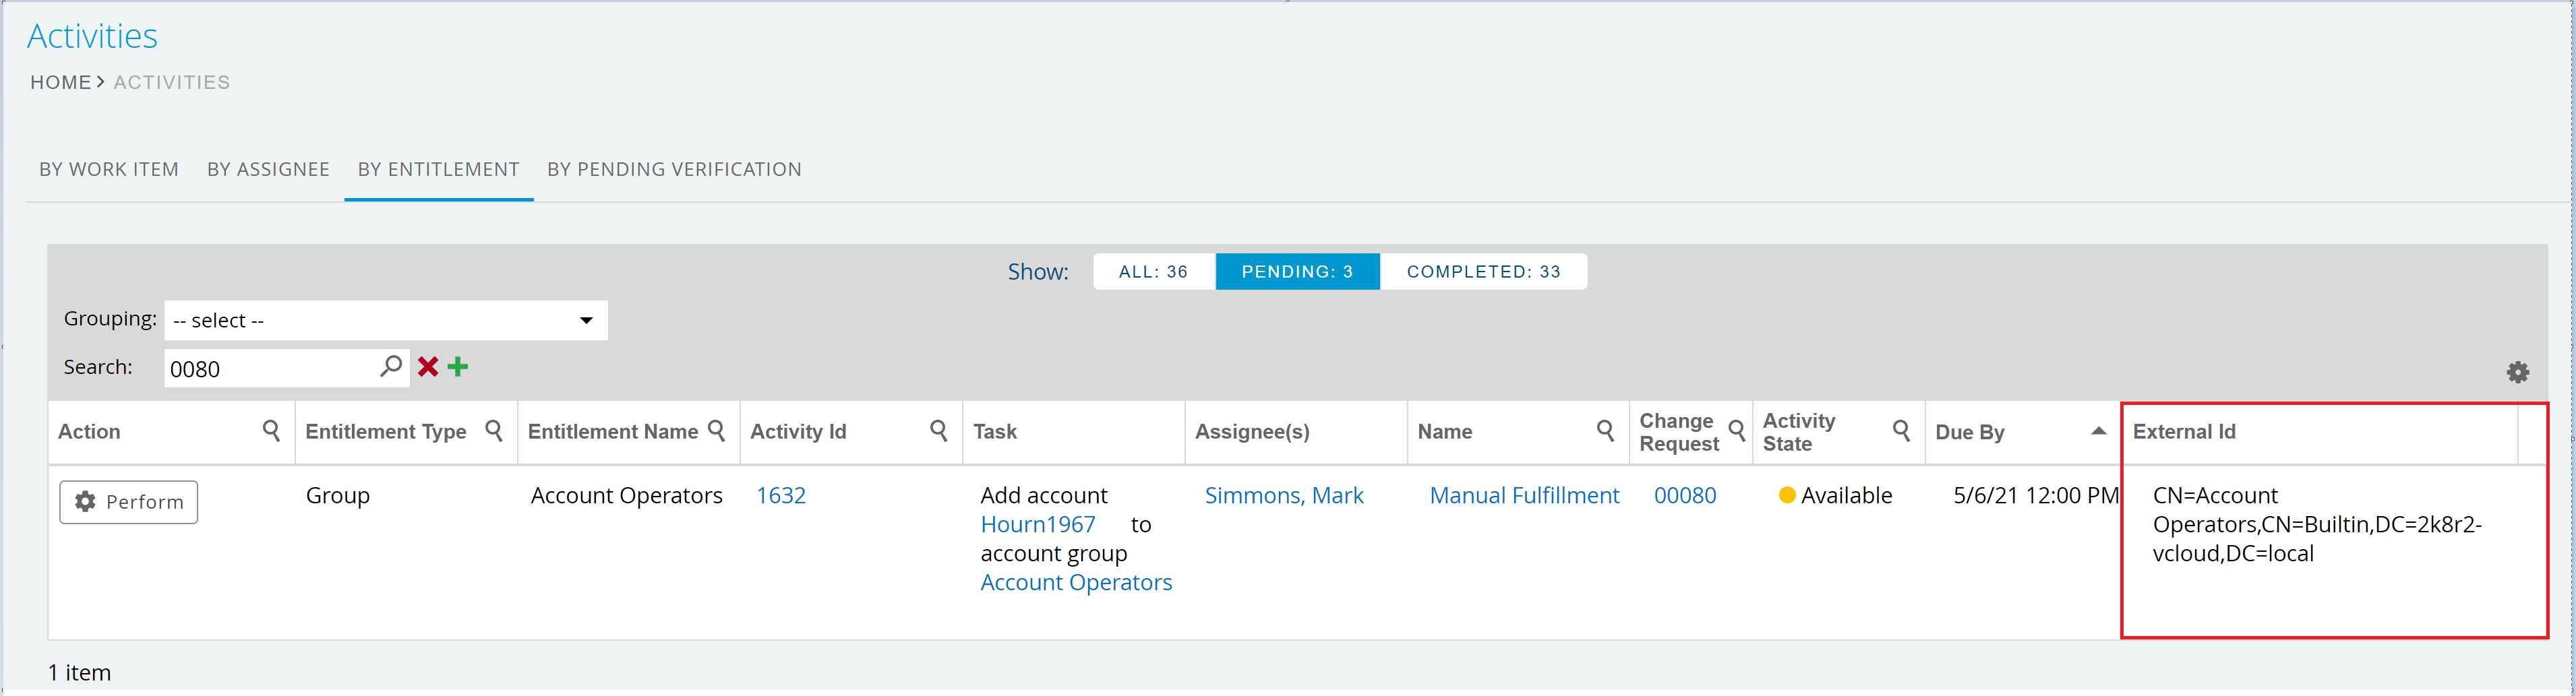Open the Manual Fulfillment link
The width and height of the screenshot is (2576, 696).
(1524, 495)
